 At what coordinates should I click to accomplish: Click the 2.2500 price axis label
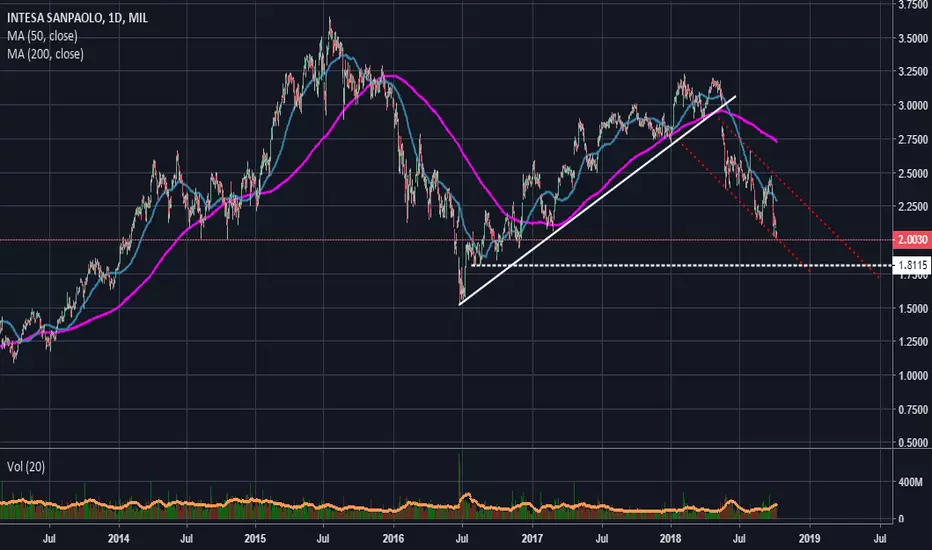point(912,206)
